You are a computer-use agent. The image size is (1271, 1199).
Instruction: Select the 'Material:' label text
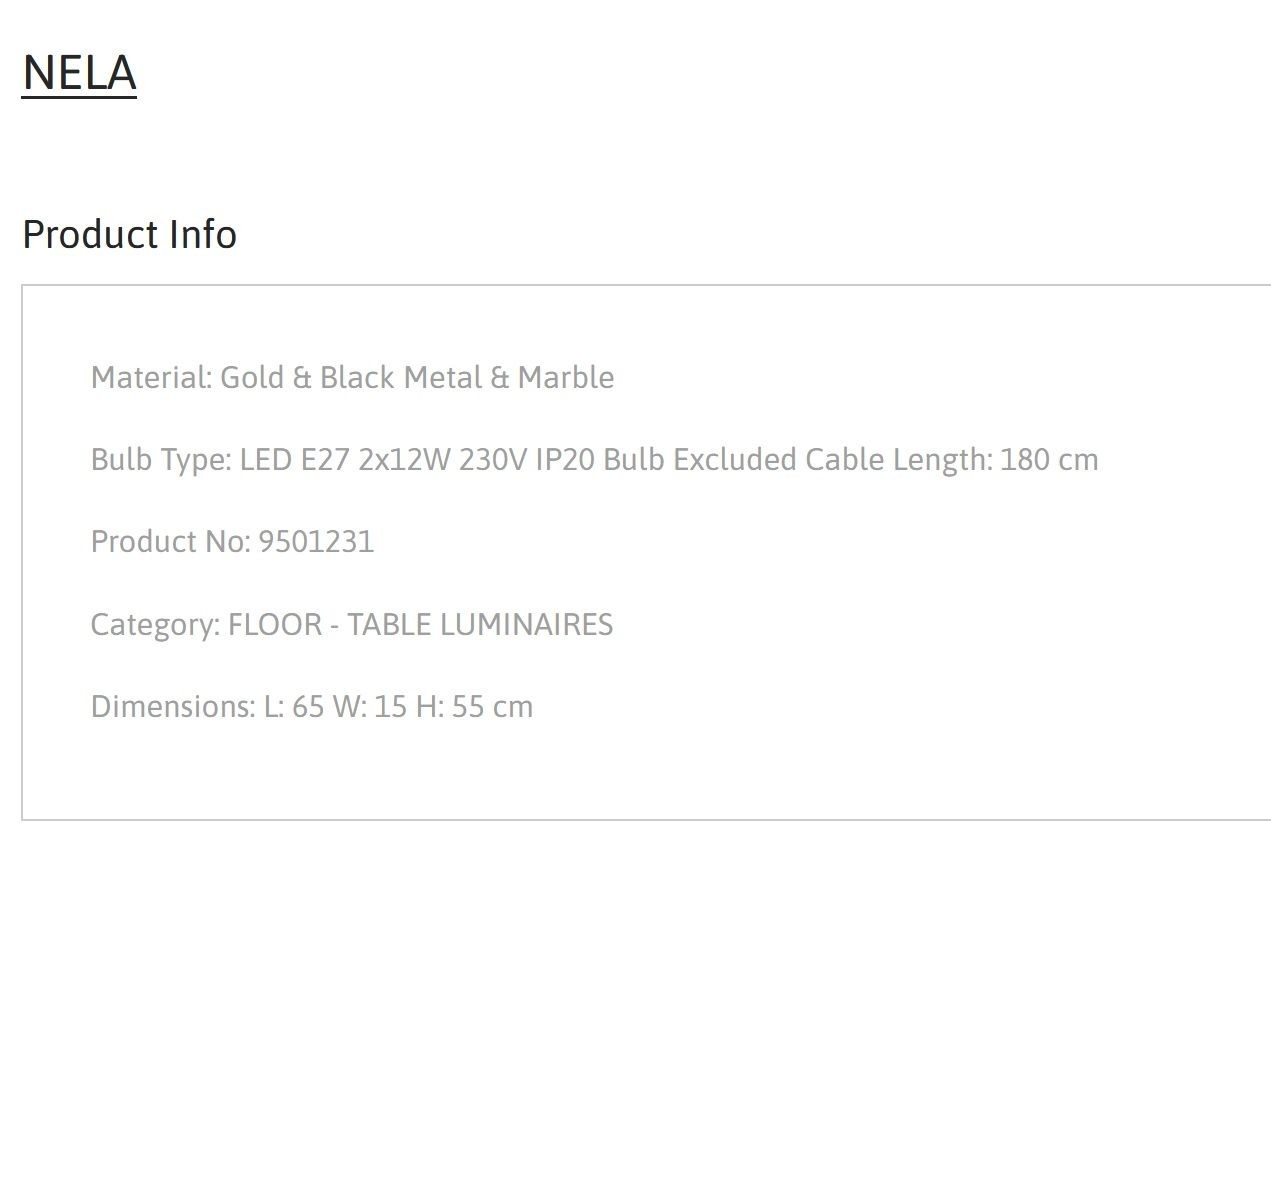pos(151,377)
